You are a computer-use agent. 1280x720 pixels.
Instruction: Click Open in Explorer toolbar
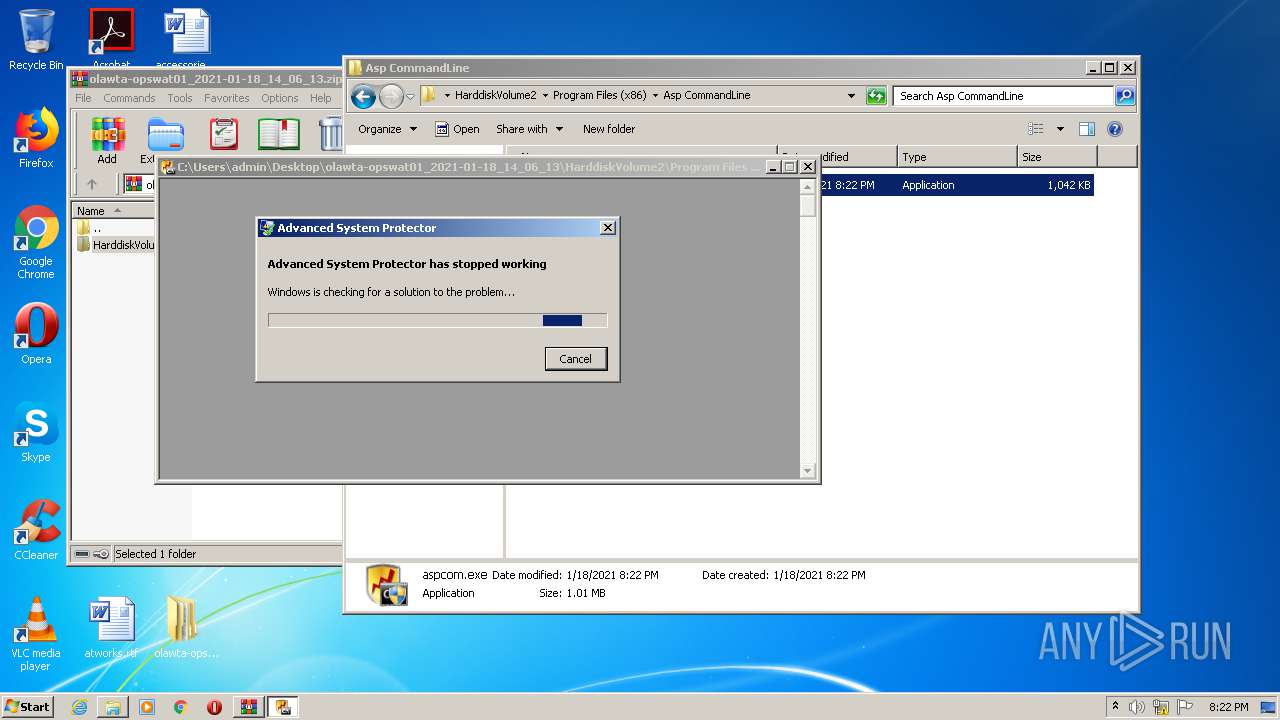coord(457,129)
